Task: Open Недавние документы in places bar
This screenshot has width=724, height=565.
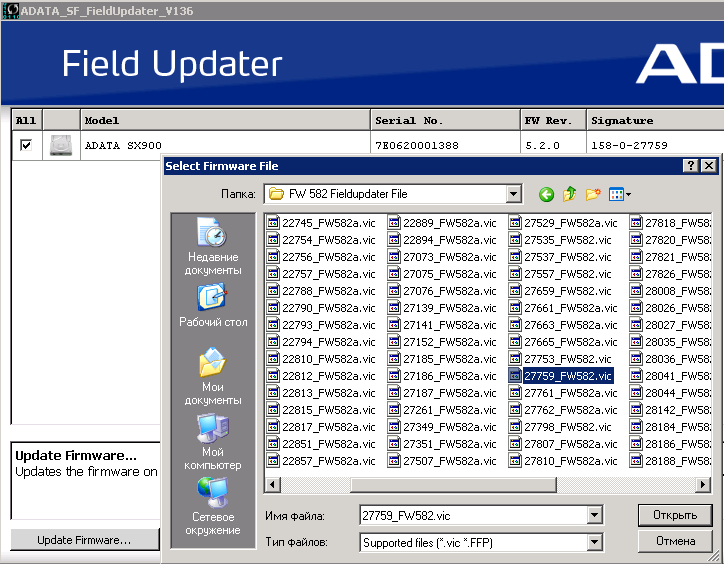Action: 213,247
